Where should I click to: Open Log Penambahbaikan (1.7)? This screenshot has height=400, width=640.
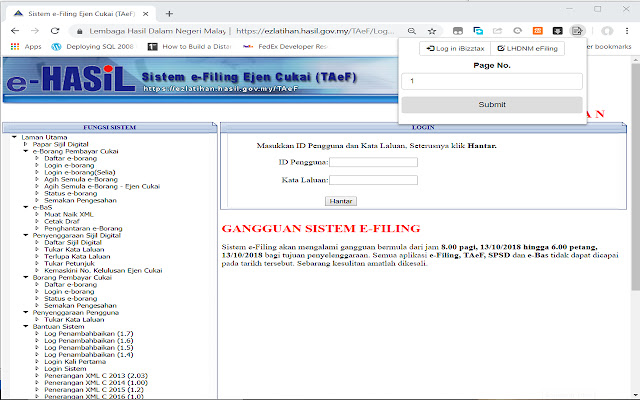point(89,334)
